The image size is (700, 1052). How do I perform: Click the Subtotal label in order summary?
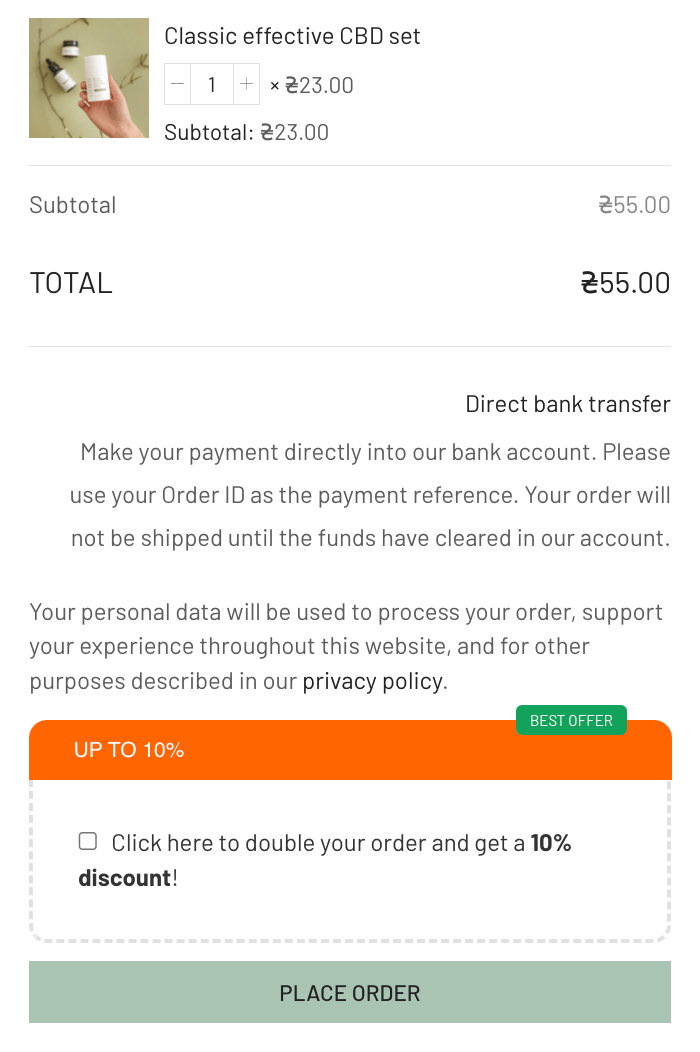[73, 205]
